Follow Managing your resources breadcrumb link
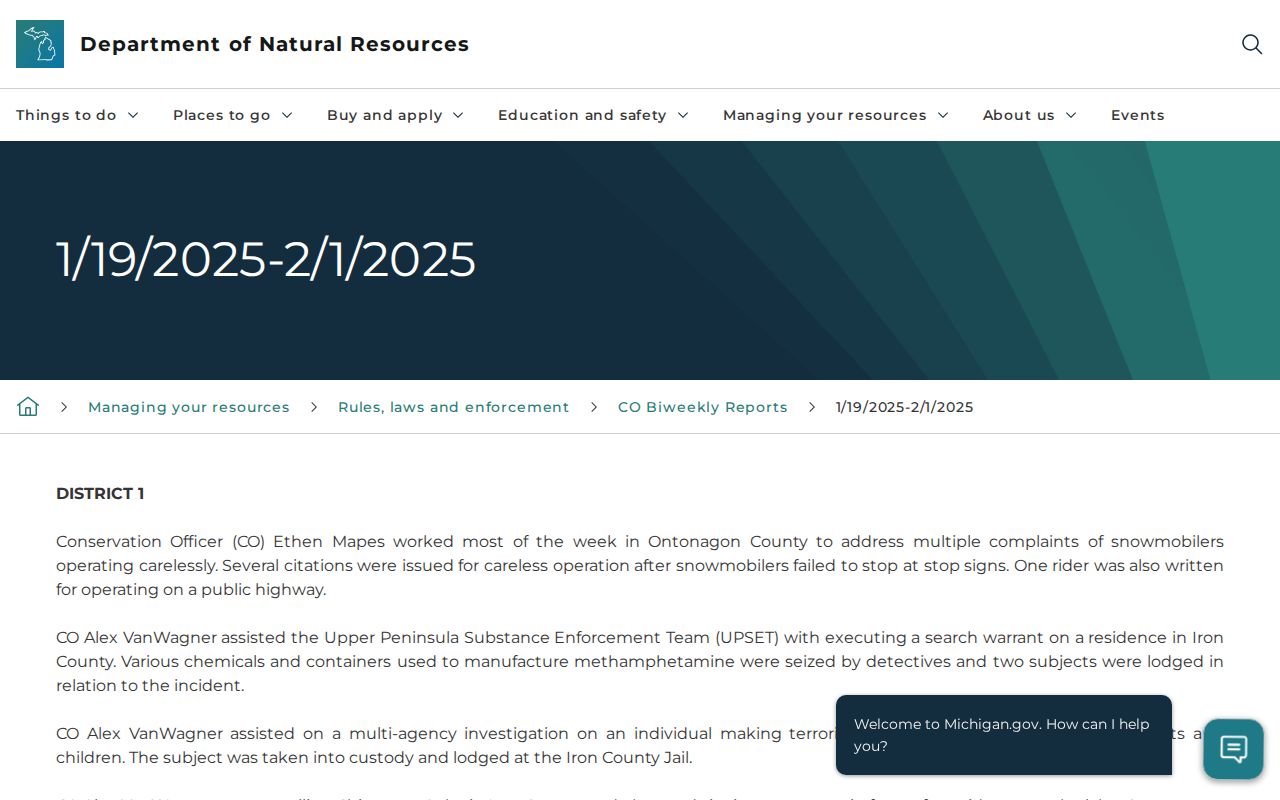 click(189, 407)
